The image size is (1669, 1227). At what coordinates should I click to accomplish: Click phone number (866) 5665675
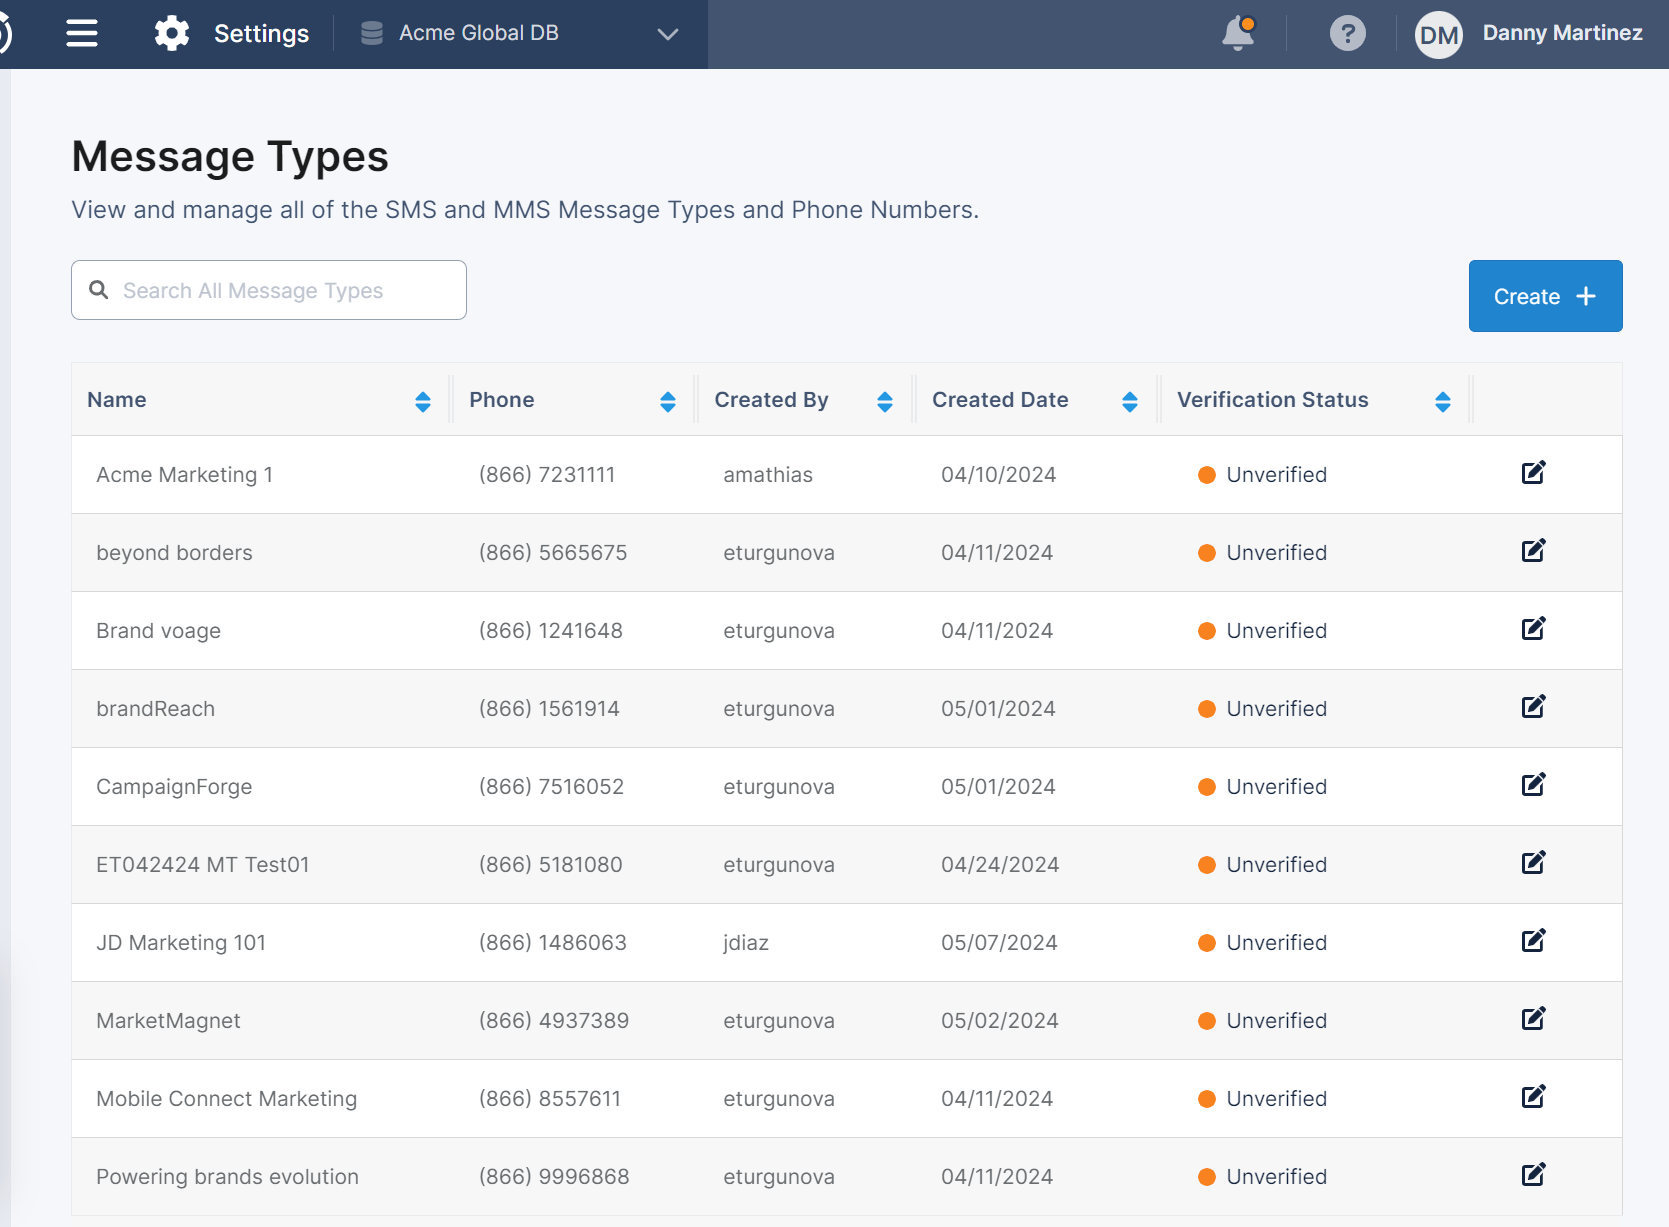(x=553, y=553)
